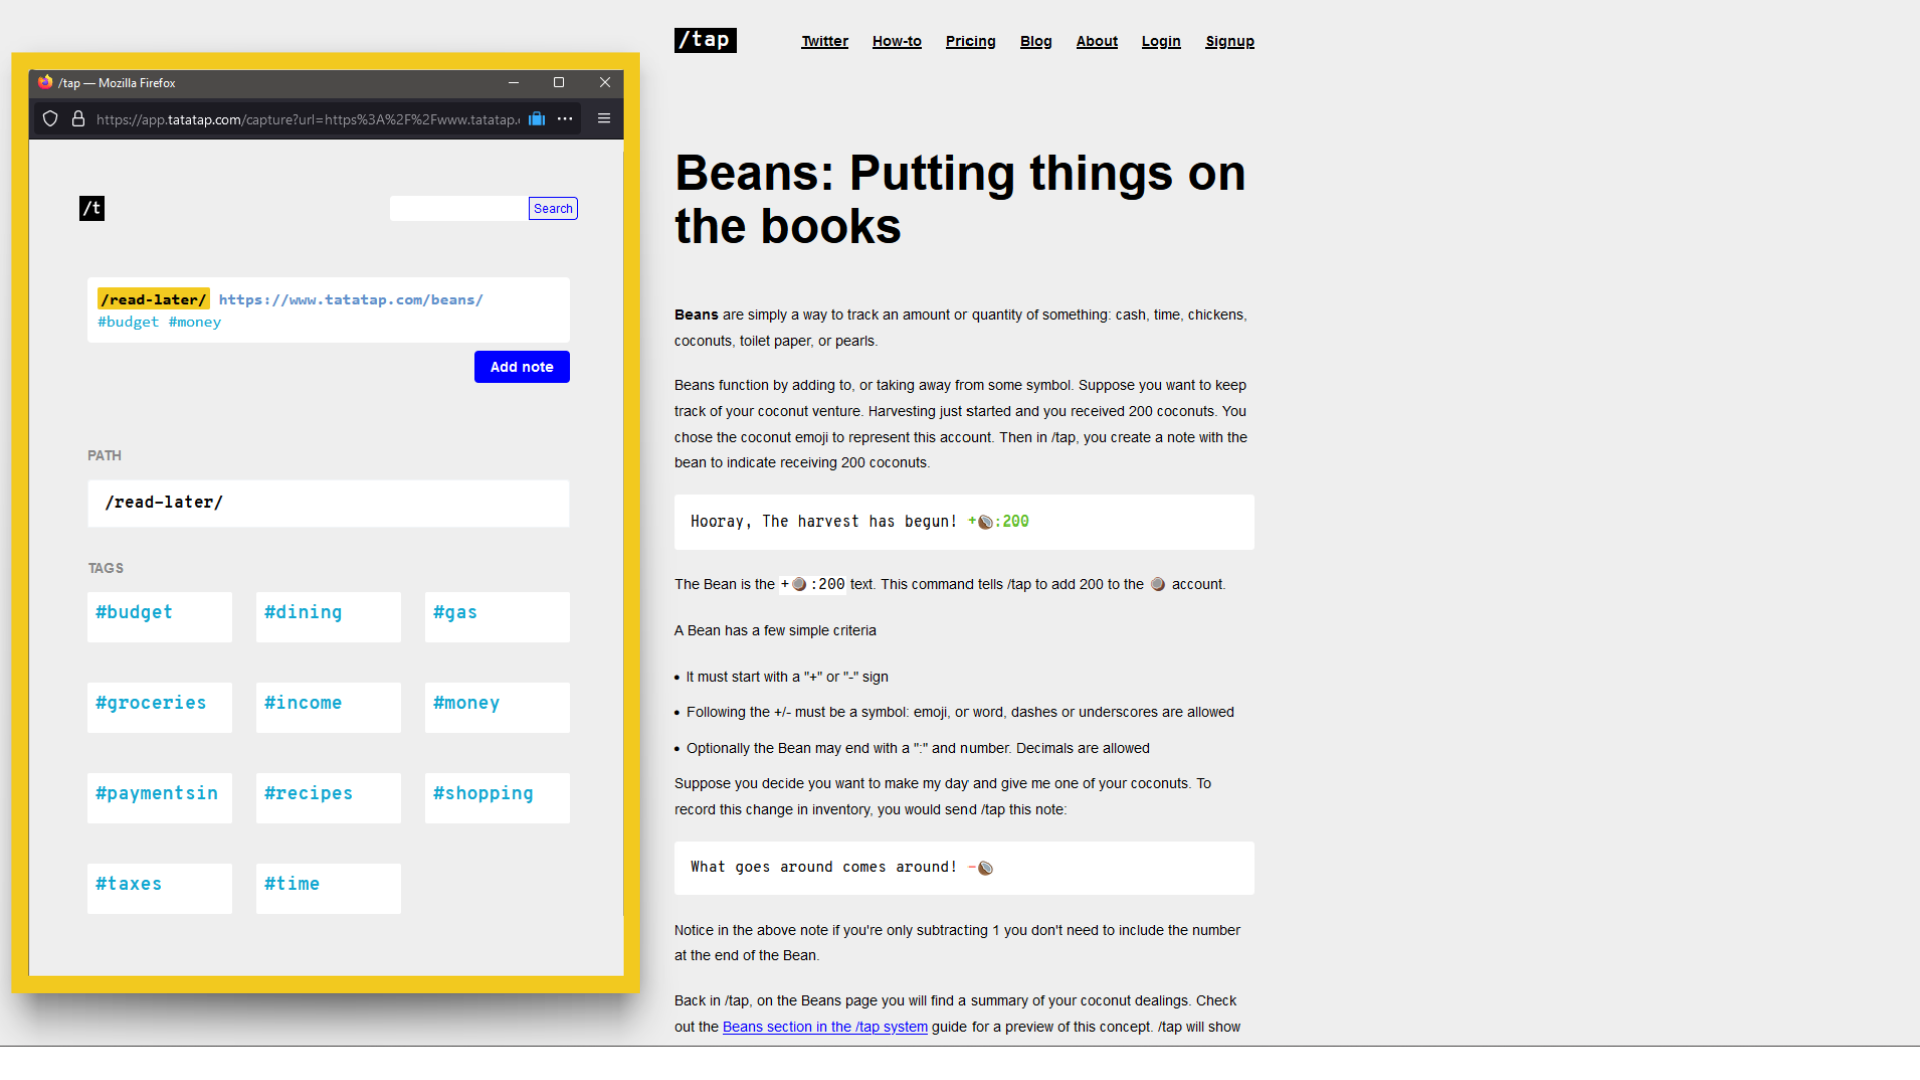Open the About page
1920x1080 pixels.
(1097, 41)
